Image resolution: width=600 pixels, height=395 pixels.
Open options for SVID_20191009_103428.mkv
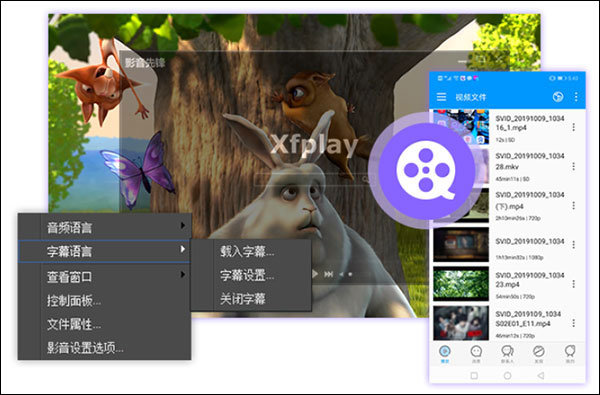pyautogui.click(x=573, y=166)
